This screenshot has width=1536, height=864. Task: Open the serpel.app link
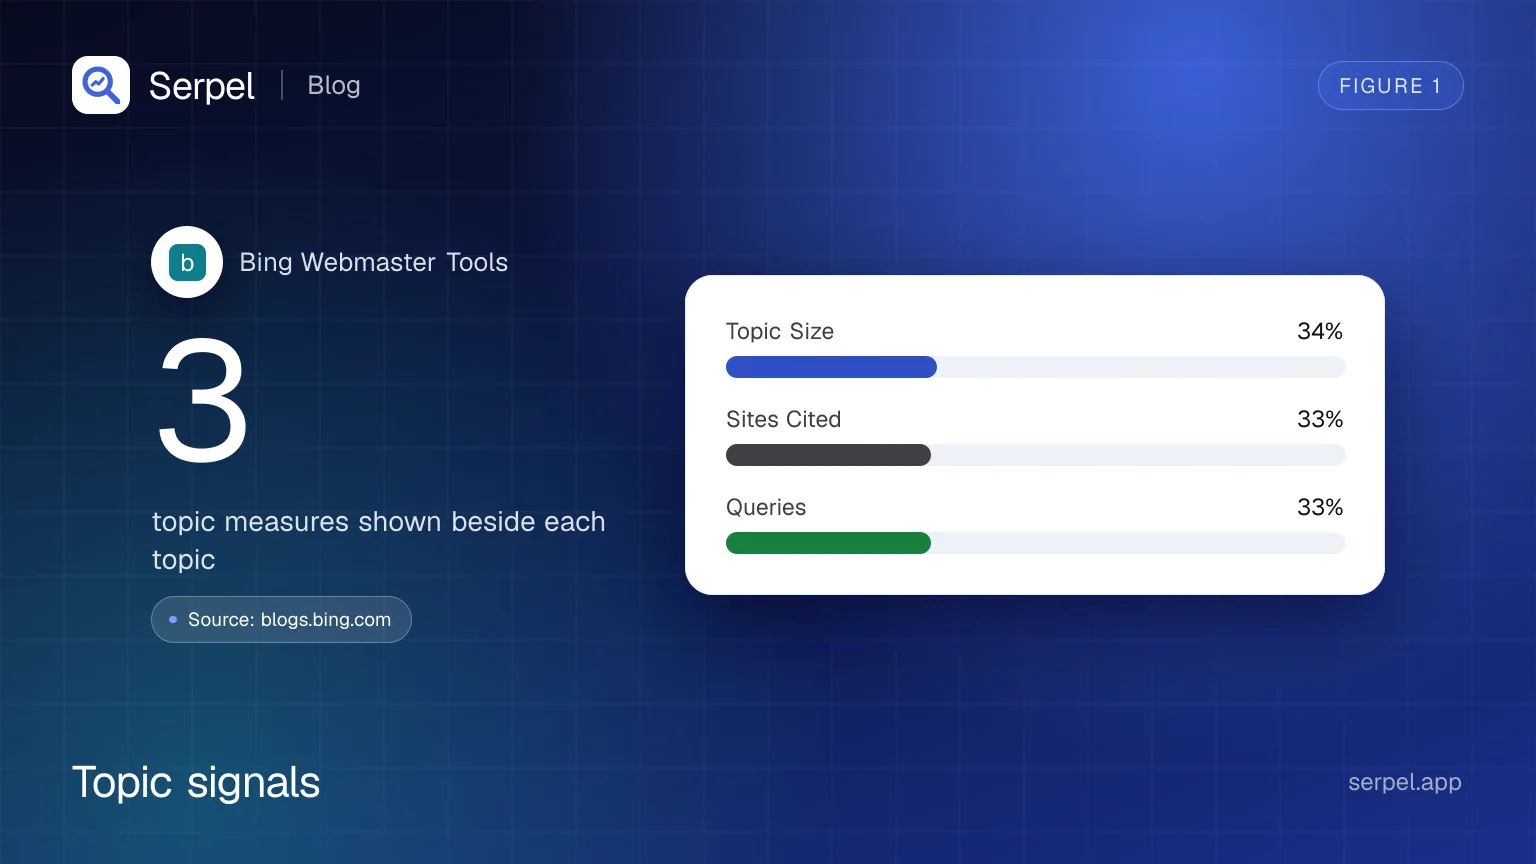1405,782
